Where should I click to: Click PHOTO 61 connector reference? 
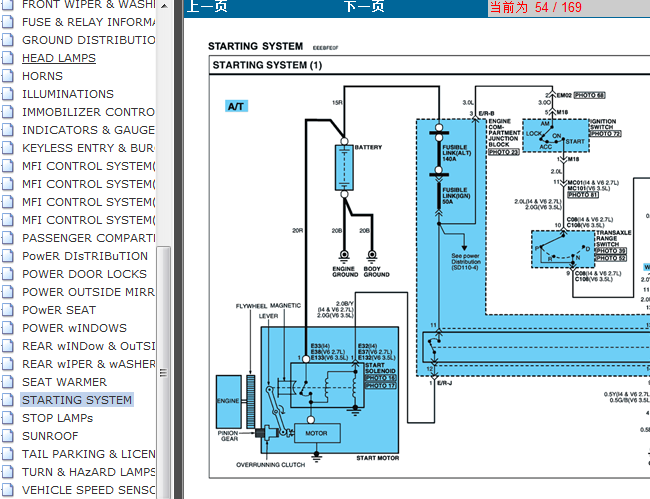[x=583, y=194]
